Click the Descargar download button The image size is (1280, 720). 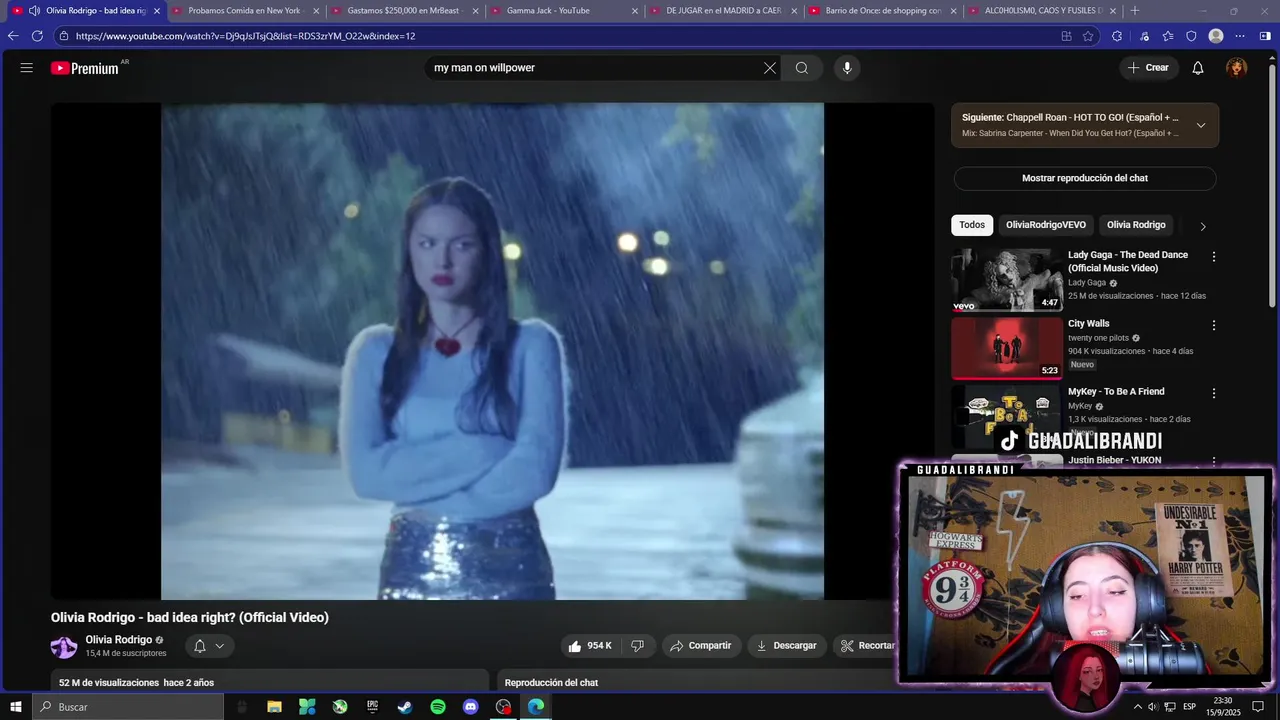click(x=787, y=646)
